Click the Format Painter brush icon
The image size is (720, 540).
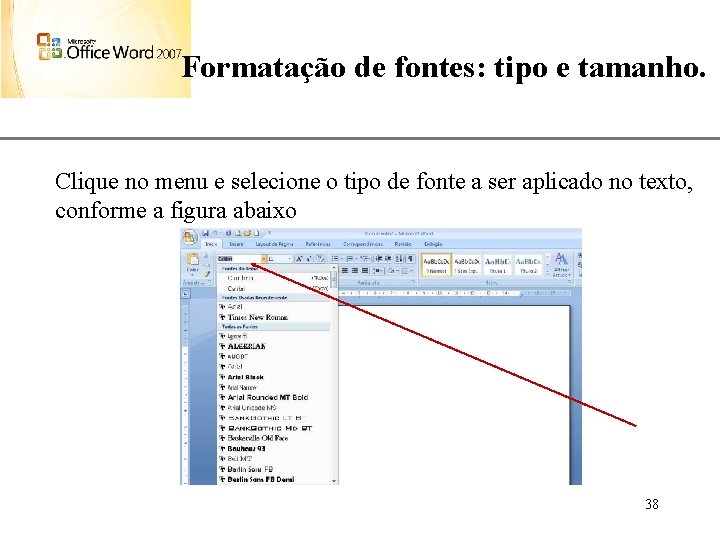click(207, 274)
